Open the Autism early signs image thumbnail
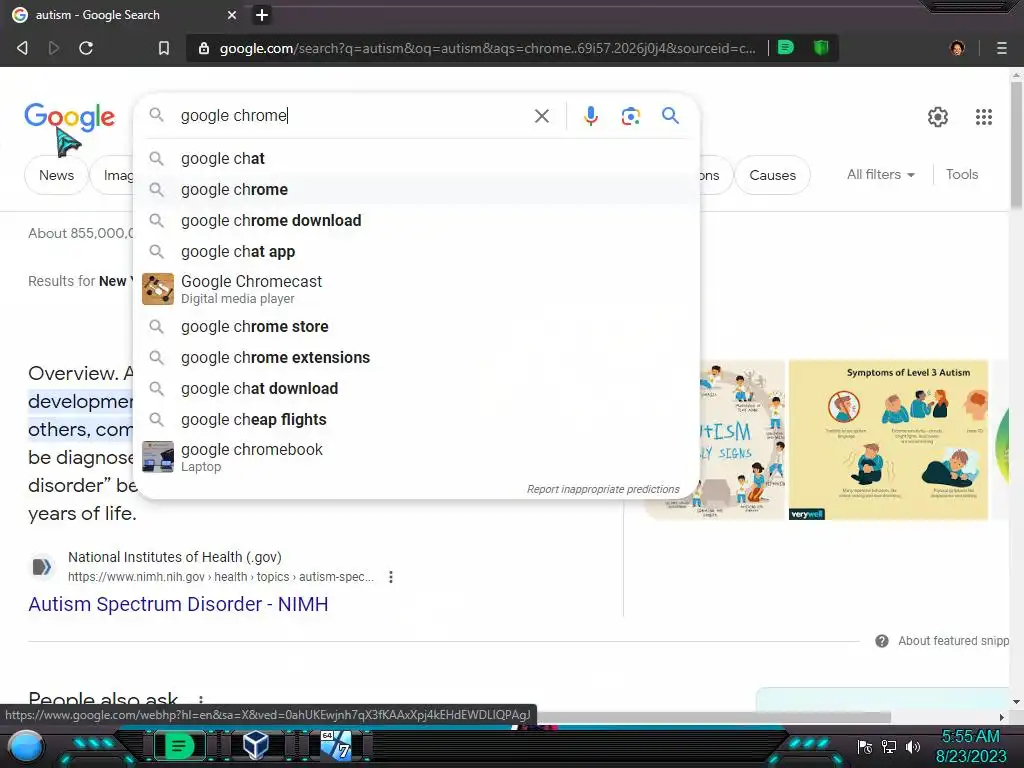This screenshot has width=1024, height=768. (742, 440)
